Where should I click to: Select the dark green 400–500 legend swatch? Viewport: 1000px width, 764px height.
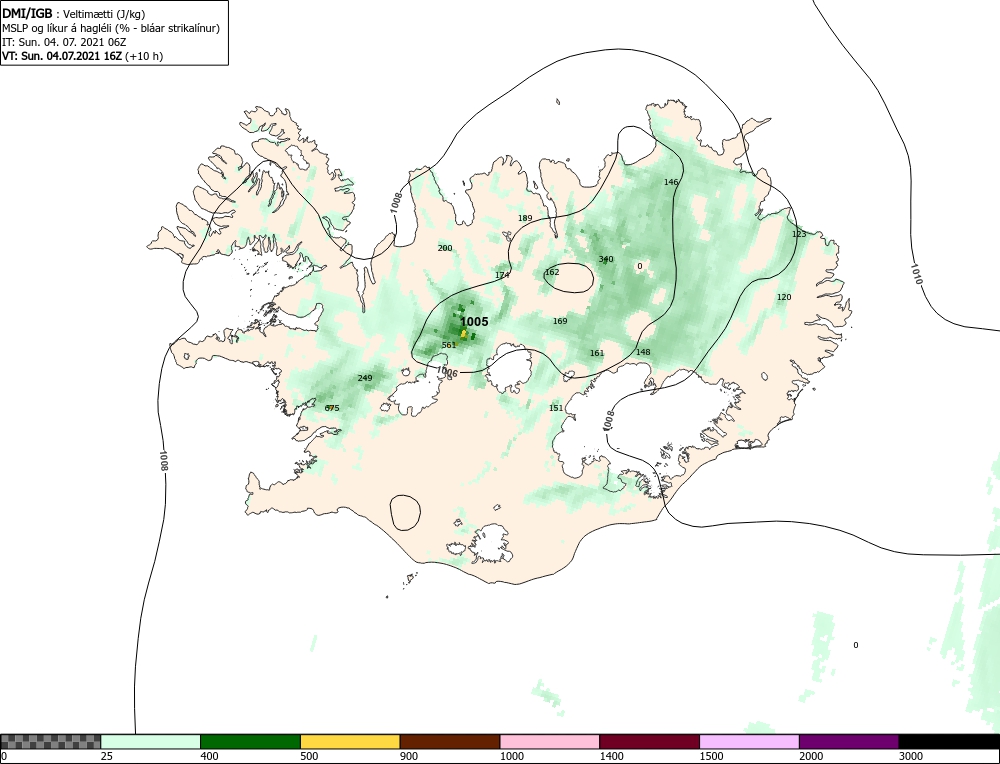click(250, 742)
